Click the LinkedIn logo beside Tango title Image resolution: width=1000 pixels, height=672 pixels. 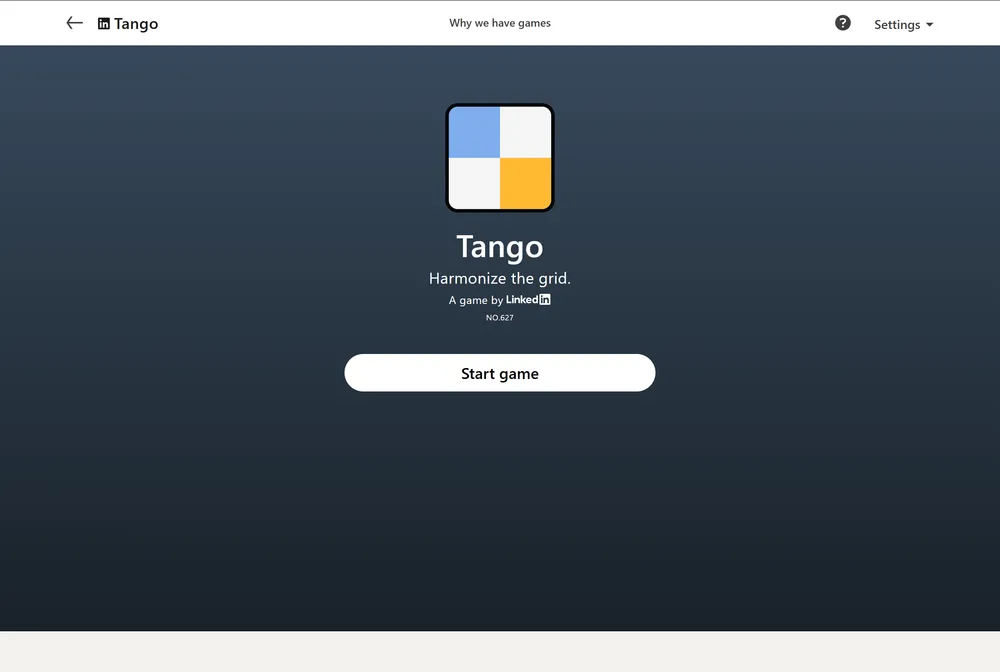pyautogui.click(x=103, y=24)
